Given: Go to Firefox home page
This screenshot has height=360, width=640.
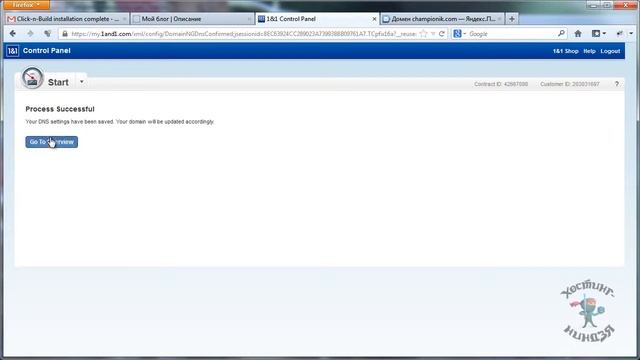Looking at the screenshot, I should pyautogui.click(x=578, y=33).
